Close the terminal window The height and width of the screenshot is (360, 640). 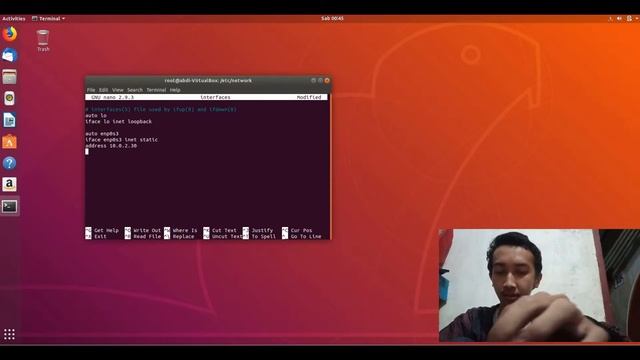point(327,80)
